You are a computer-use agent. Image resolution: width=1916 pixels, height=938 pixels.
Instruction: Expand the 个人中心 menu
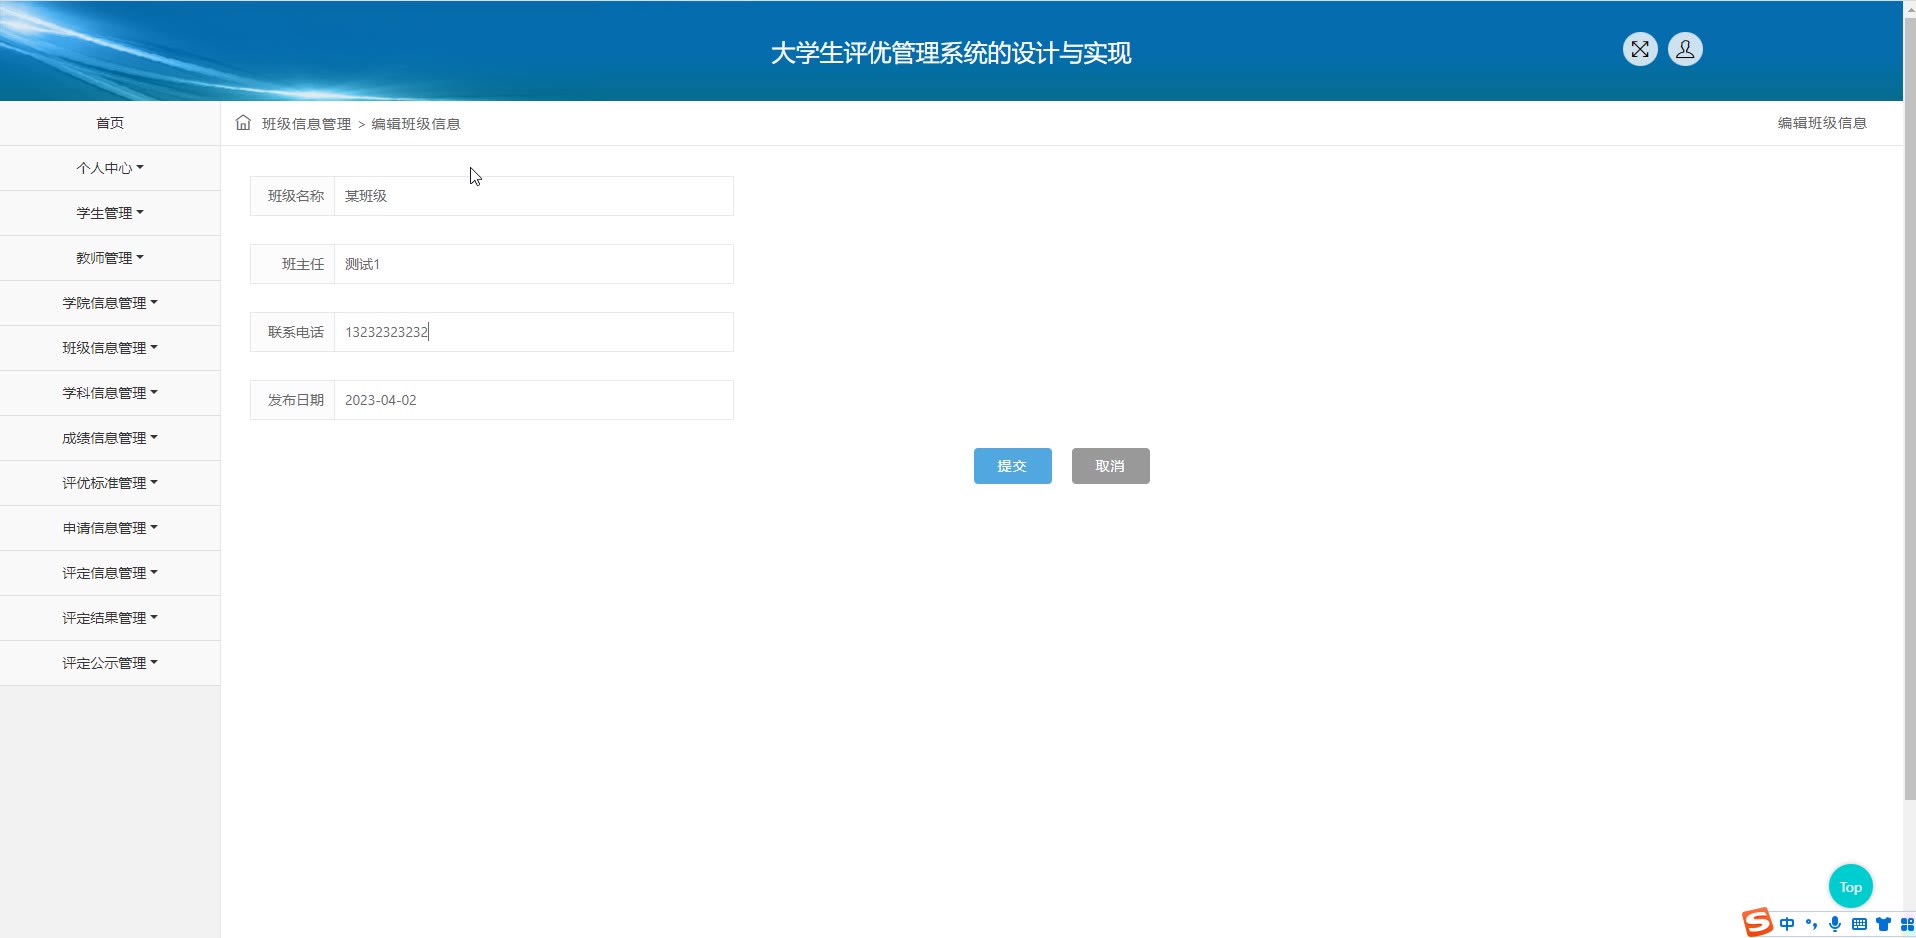click(x=110, y=168)
